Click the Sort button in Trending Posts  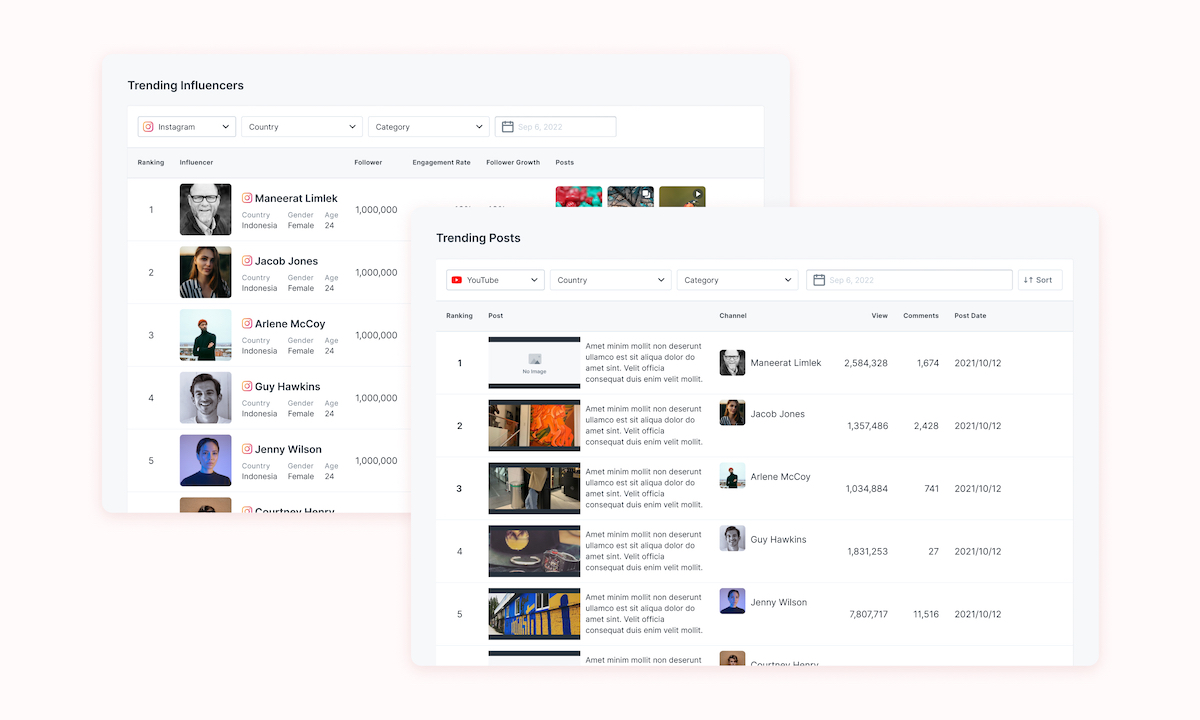point(1040,280)
